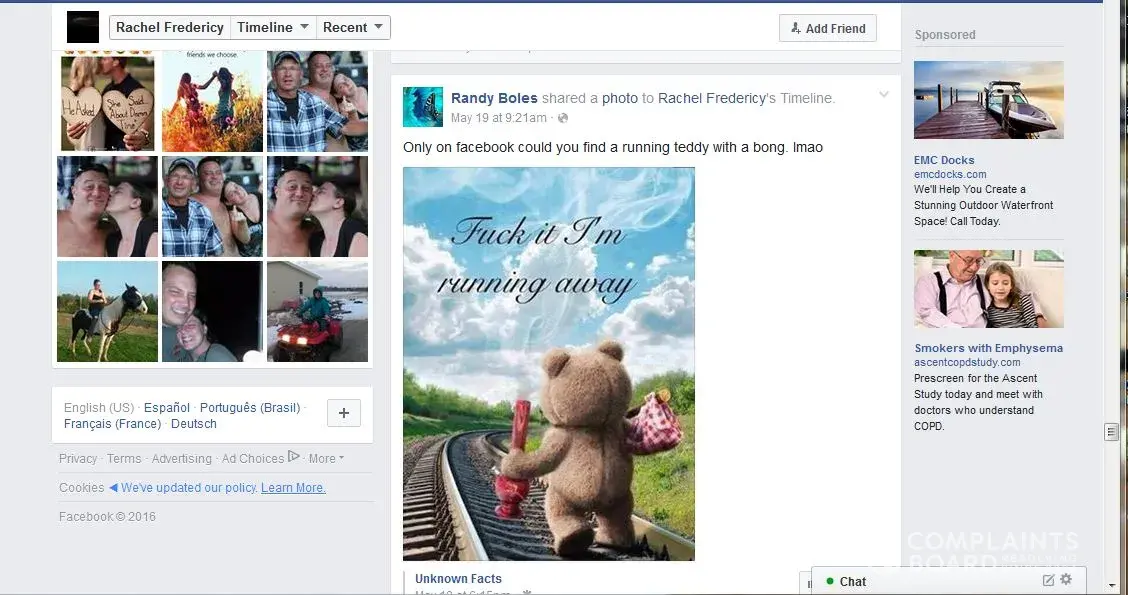This screenshot has width=1128, height=595.
Task: Click the Add Friend button
Action: (827, 28)
